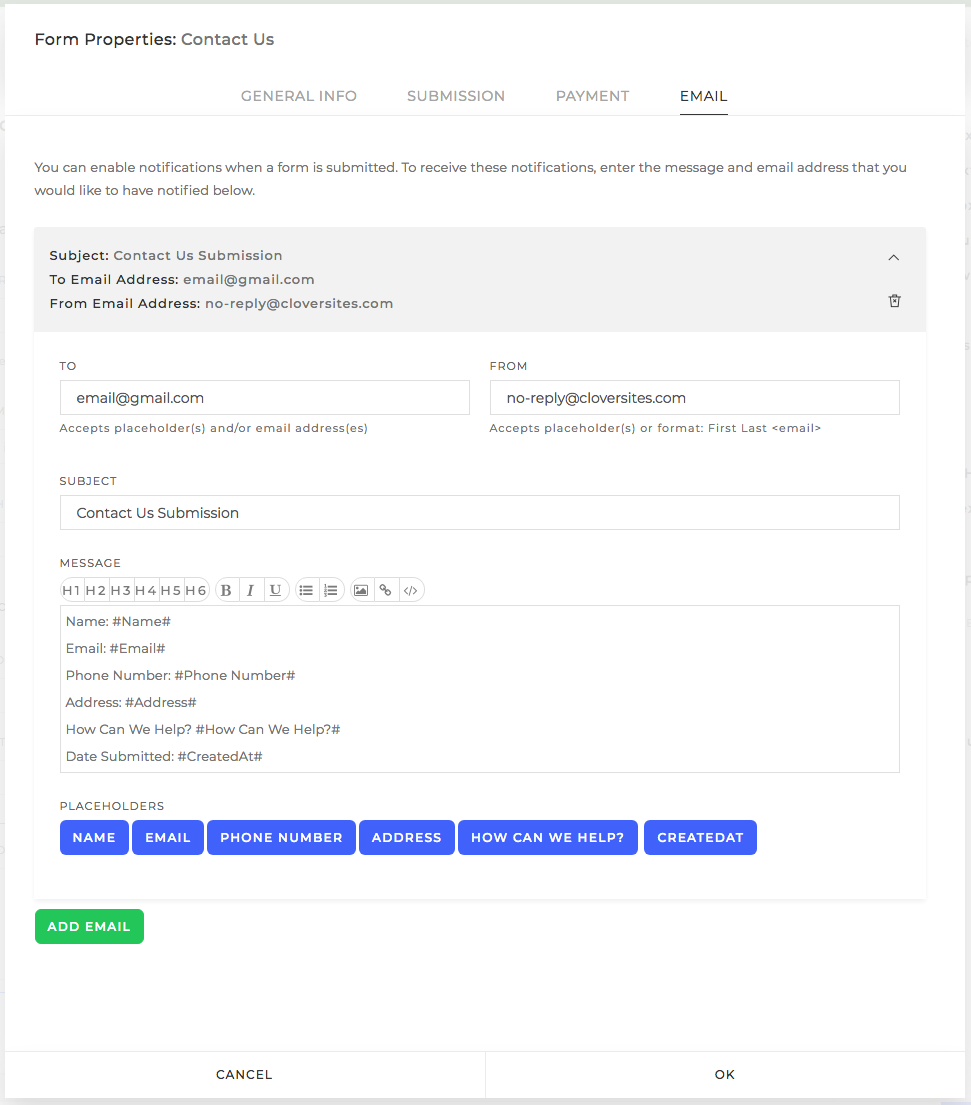The width and height of the screenshot is (971, 1105).
Task: Confirm changes with the OK button
Action: tap(724, 1074)
